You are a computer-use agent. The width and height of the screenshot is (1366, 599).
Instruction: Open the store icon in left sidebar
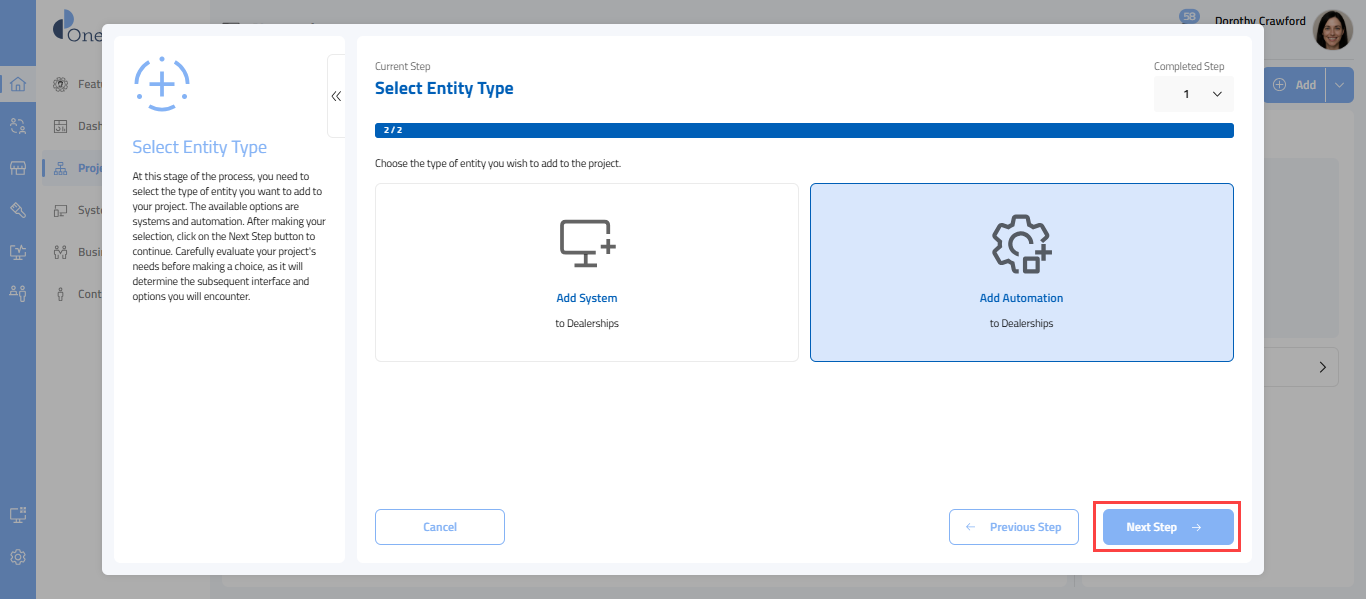pos(17,168)
